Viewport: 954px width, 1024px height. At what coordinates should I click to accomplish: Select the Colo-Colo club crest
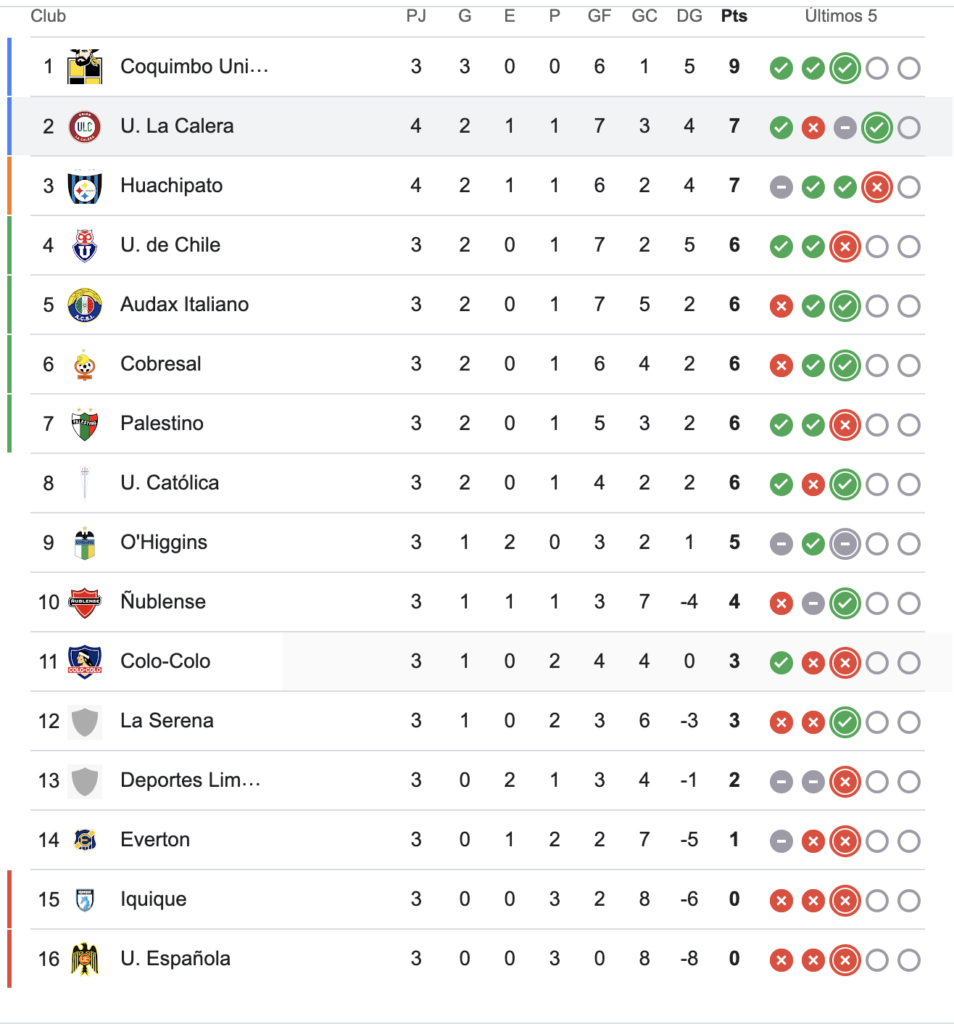click(86, 661)
